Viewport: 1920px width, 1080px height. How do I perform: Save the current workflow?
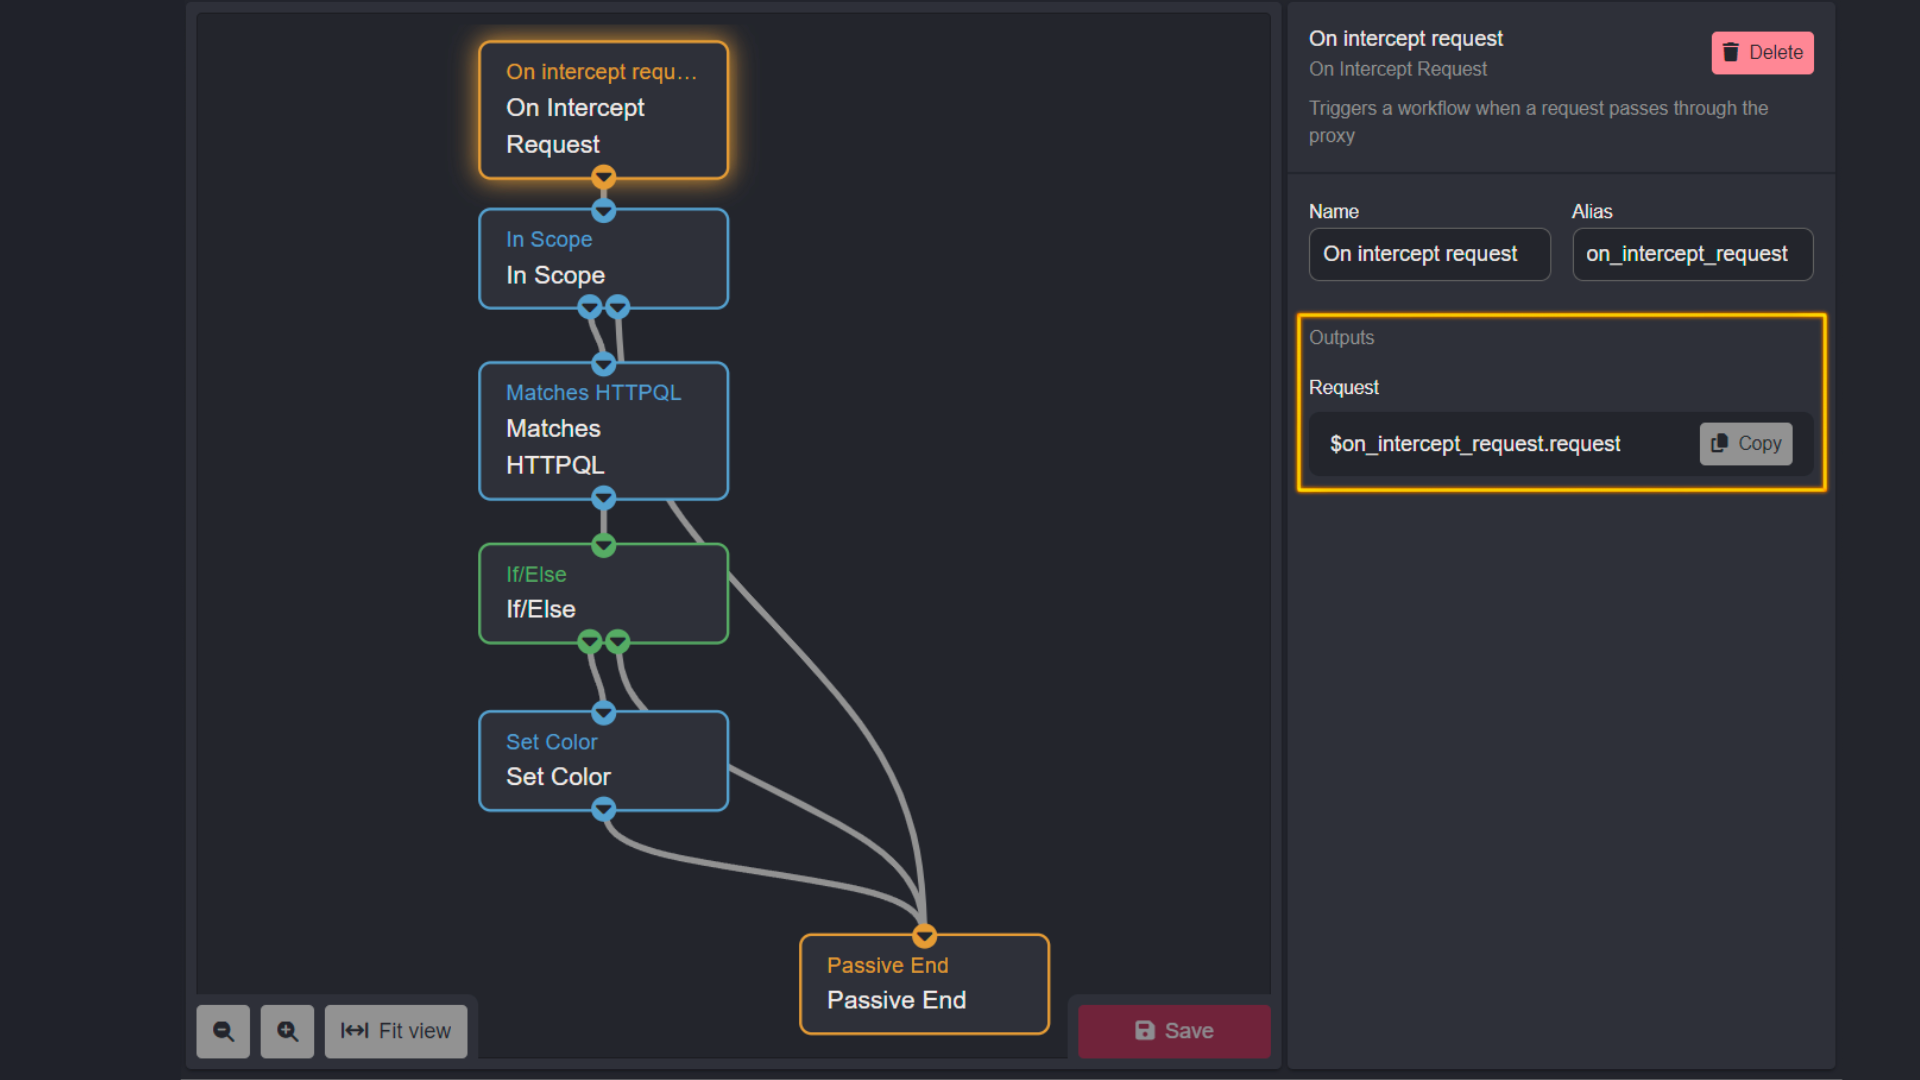point(1175,1030)
